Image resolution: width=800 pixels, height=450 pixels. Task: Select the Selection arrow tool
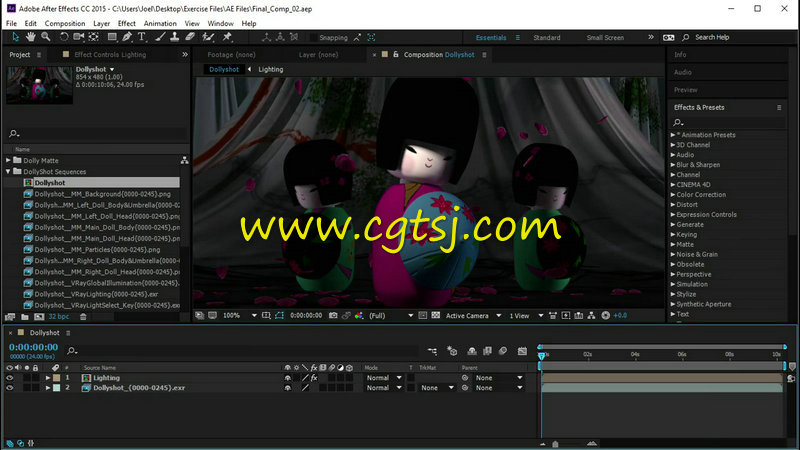pos(15,37)
